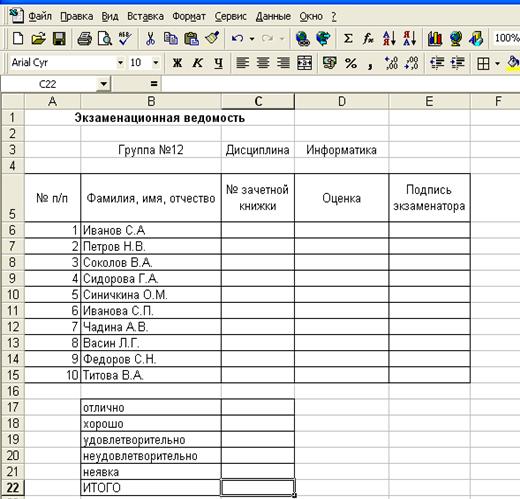Expand the font size dropdown
This screenshot has width=520, height=499.
(155, 63)
